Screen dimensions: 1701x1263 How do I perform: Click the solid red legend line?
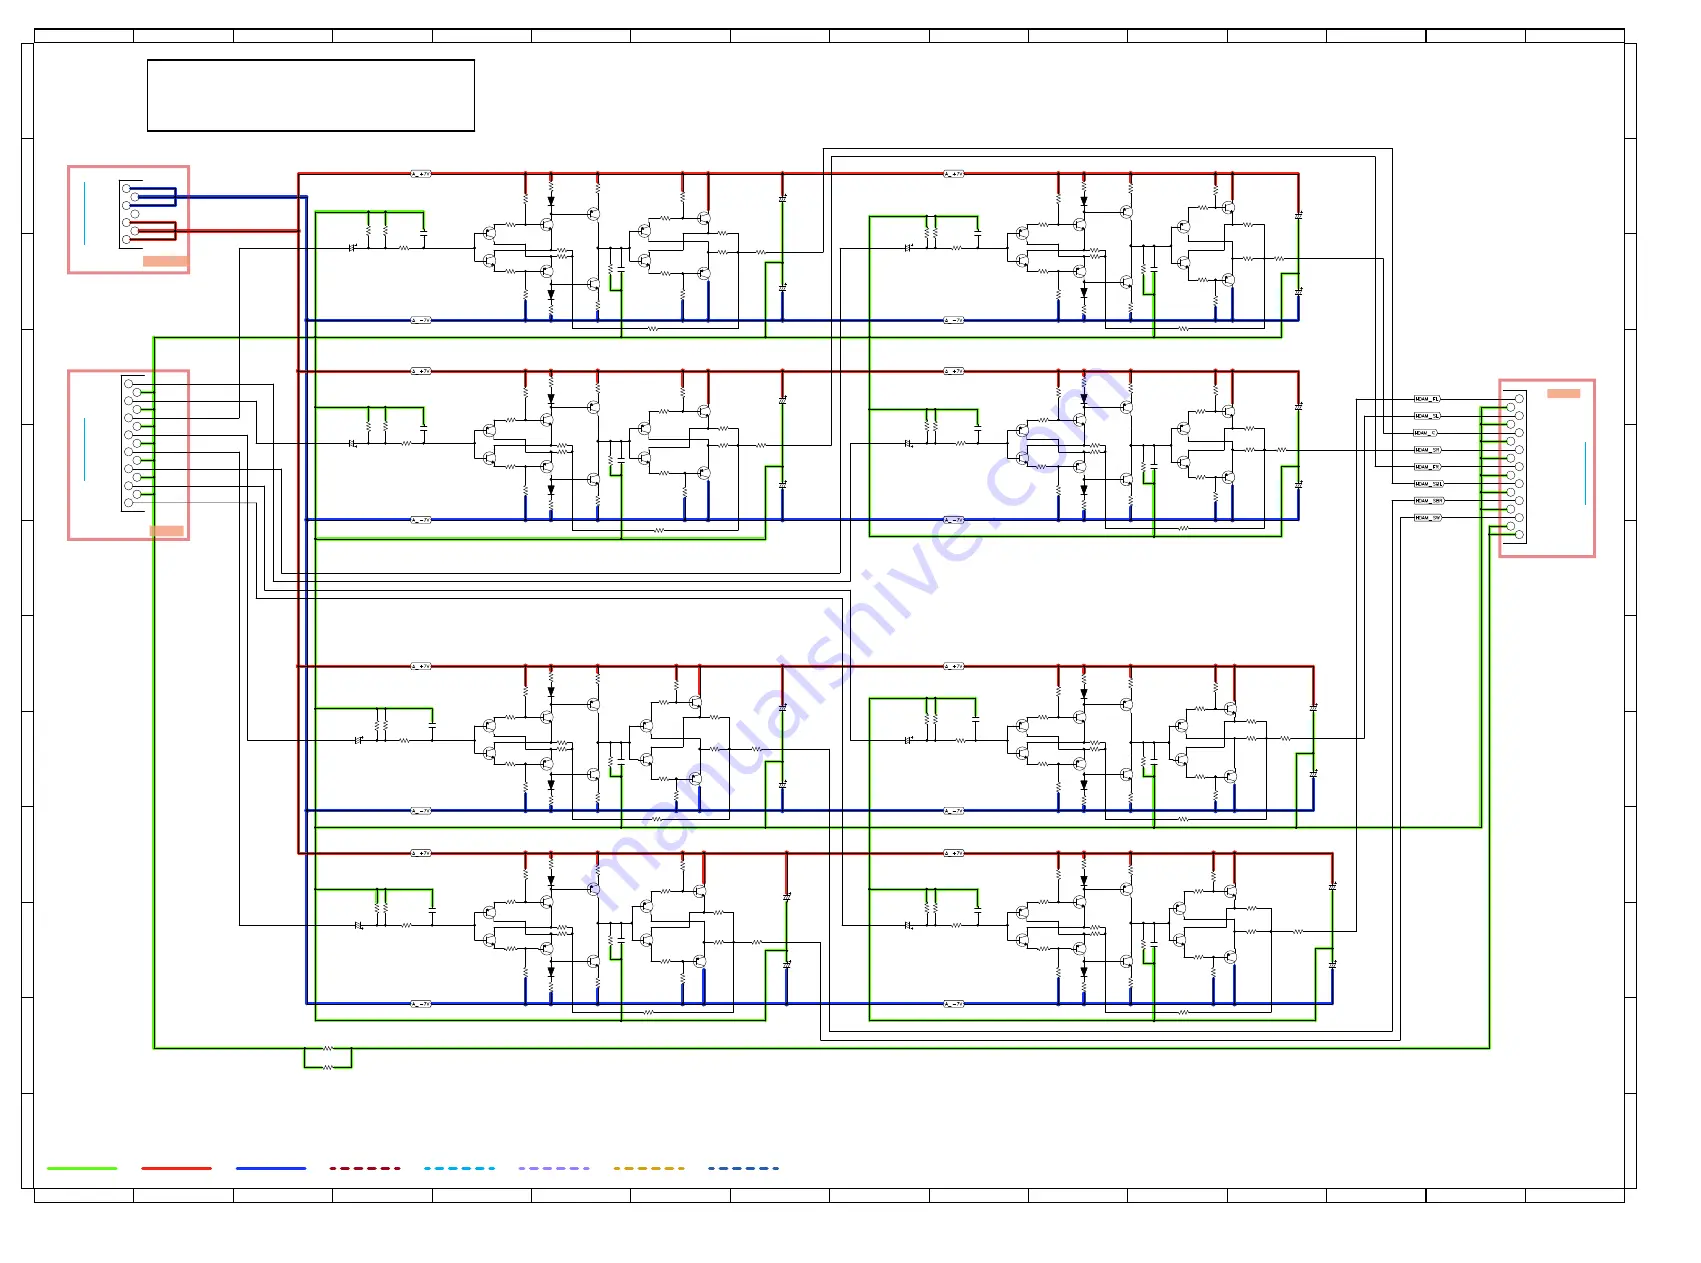(176, 1168)
